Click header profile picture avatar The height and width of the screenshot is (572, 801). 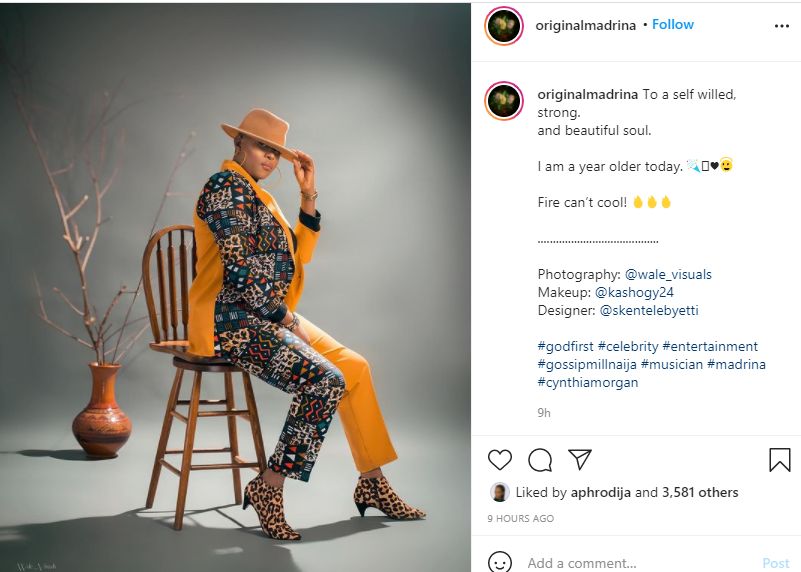[504, 26]
